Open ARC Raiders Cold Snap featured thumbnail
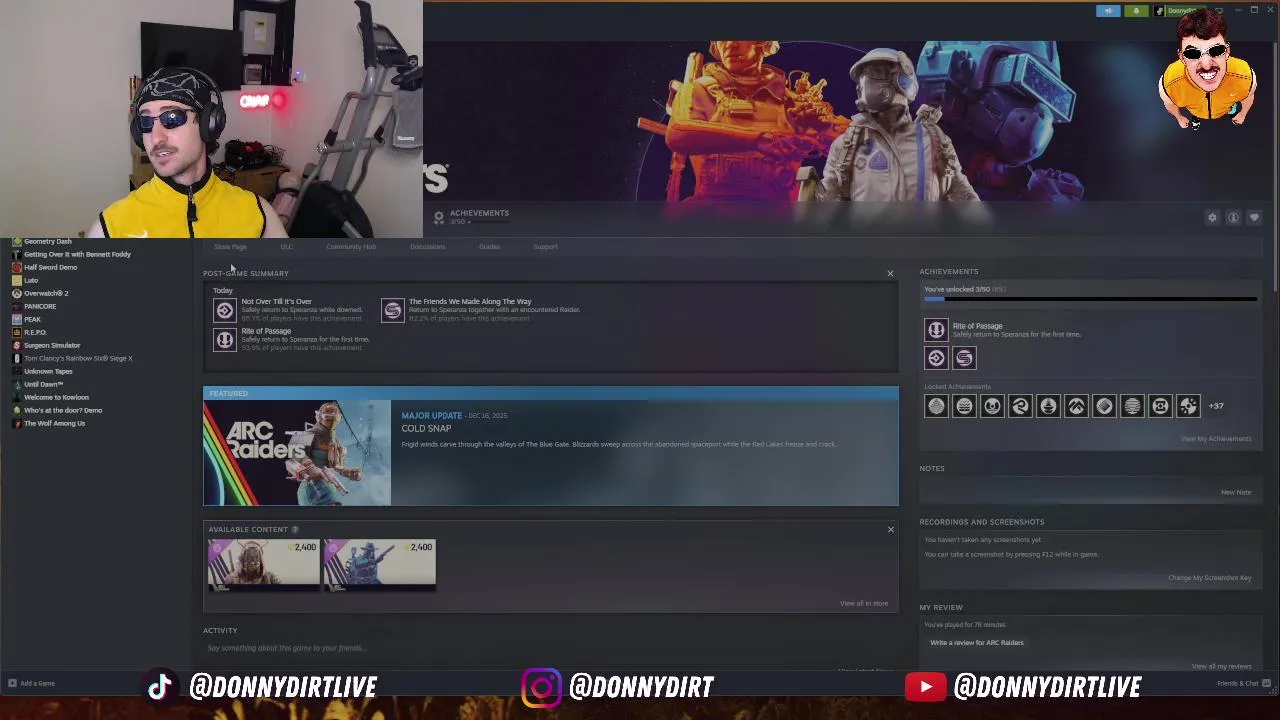This screenshot has height=720, width=1280. 297,453
